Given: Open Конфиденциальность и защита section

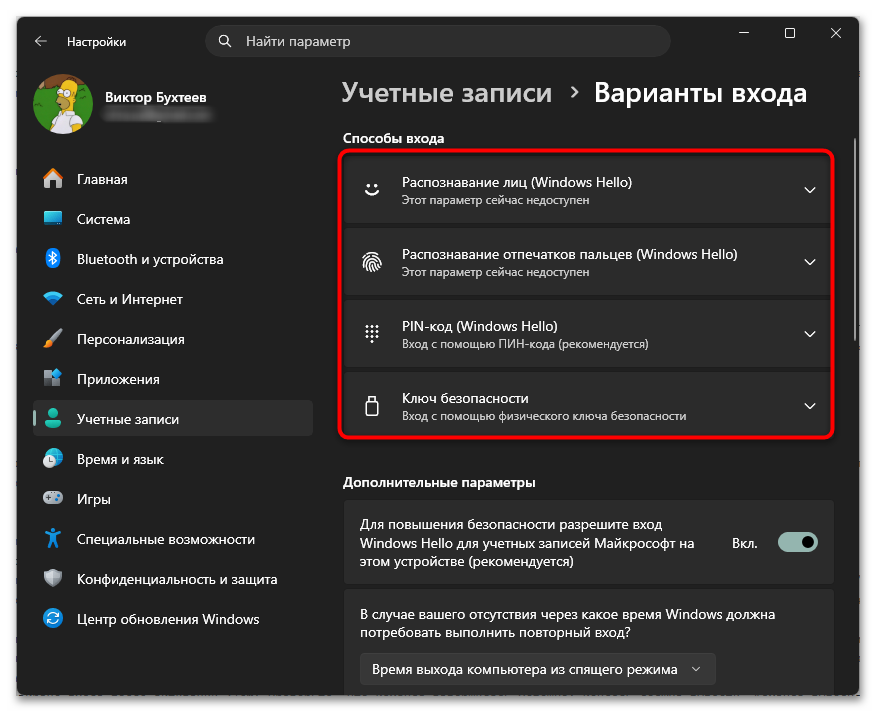Looking at the screenshot, I should click(x=173, y=578).
